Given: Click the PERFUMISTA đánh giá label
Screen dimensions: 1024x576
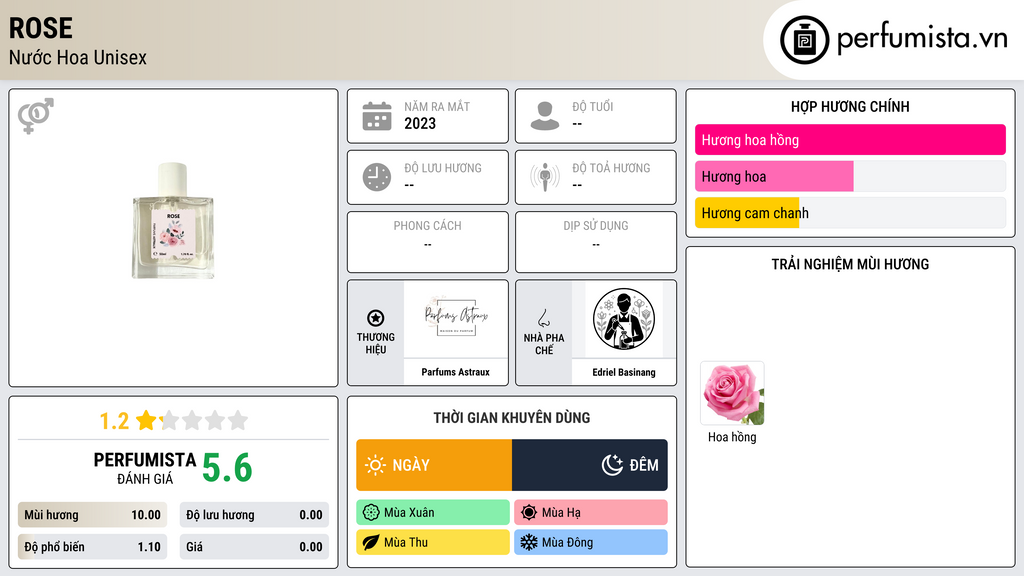Looking at the screenshot, I should pyautogui.click(x=145, y=468).
